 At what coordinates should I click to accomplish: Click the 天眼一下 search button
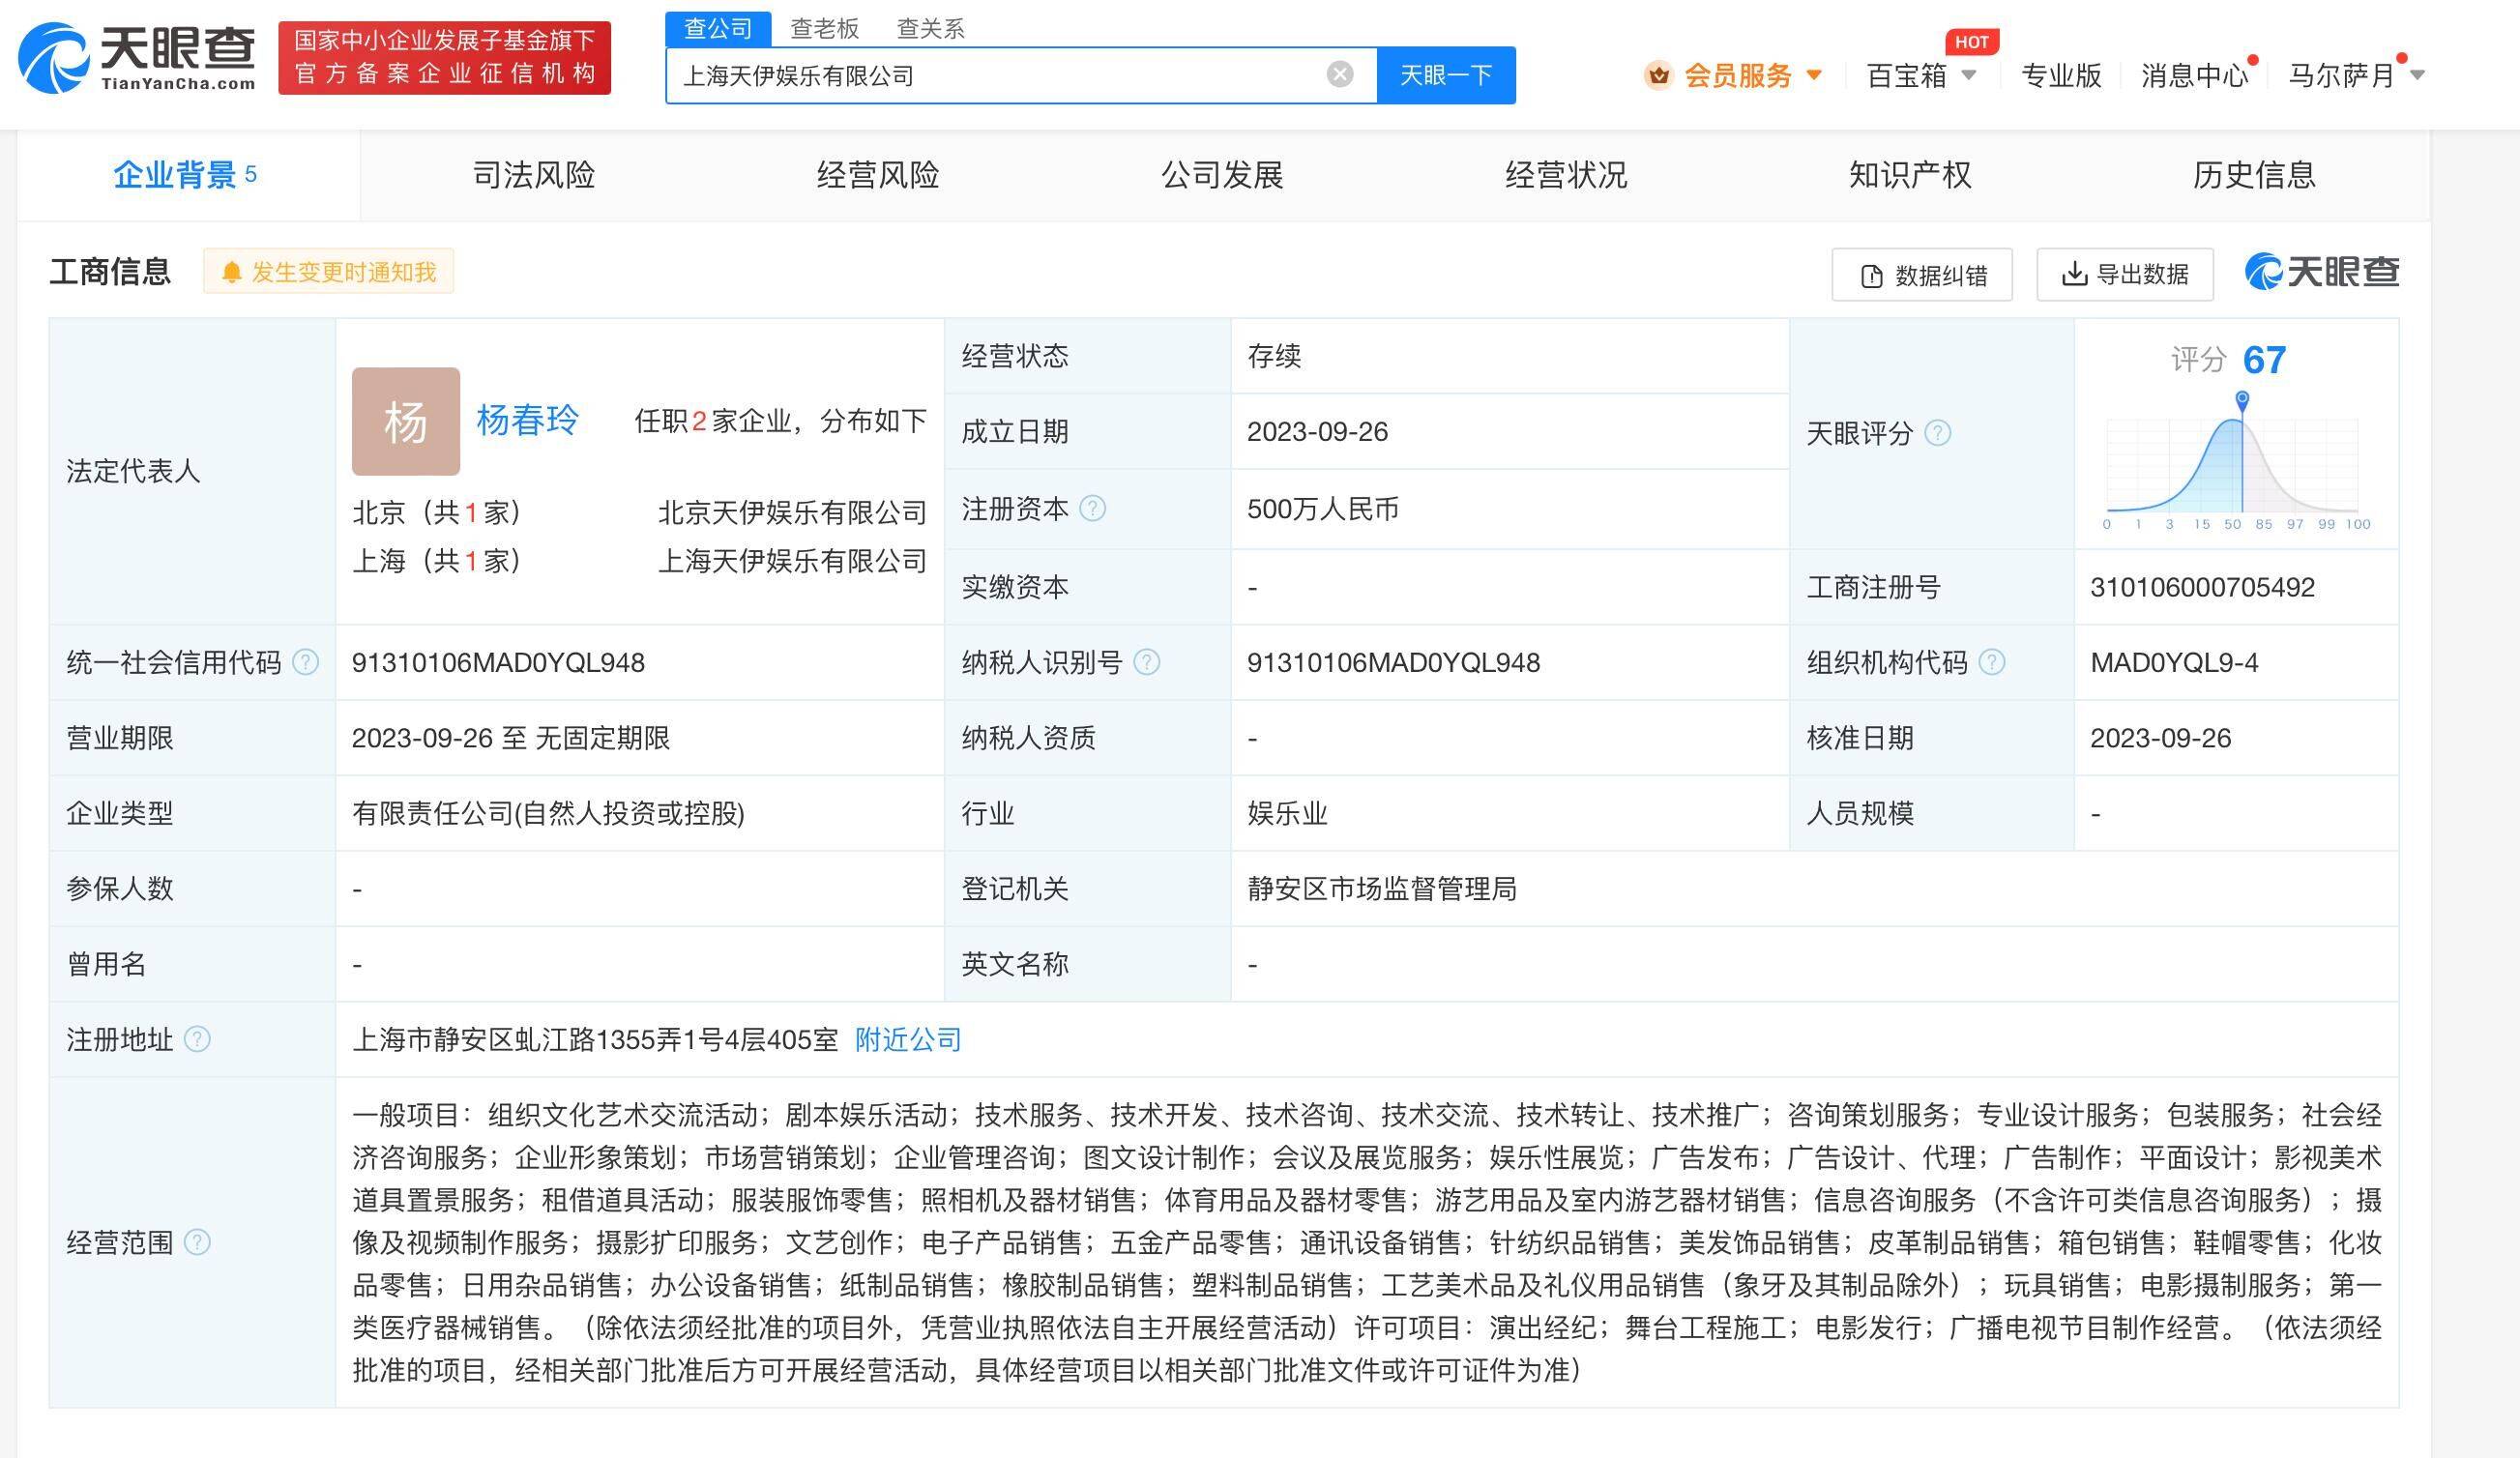coord(1446,75)
